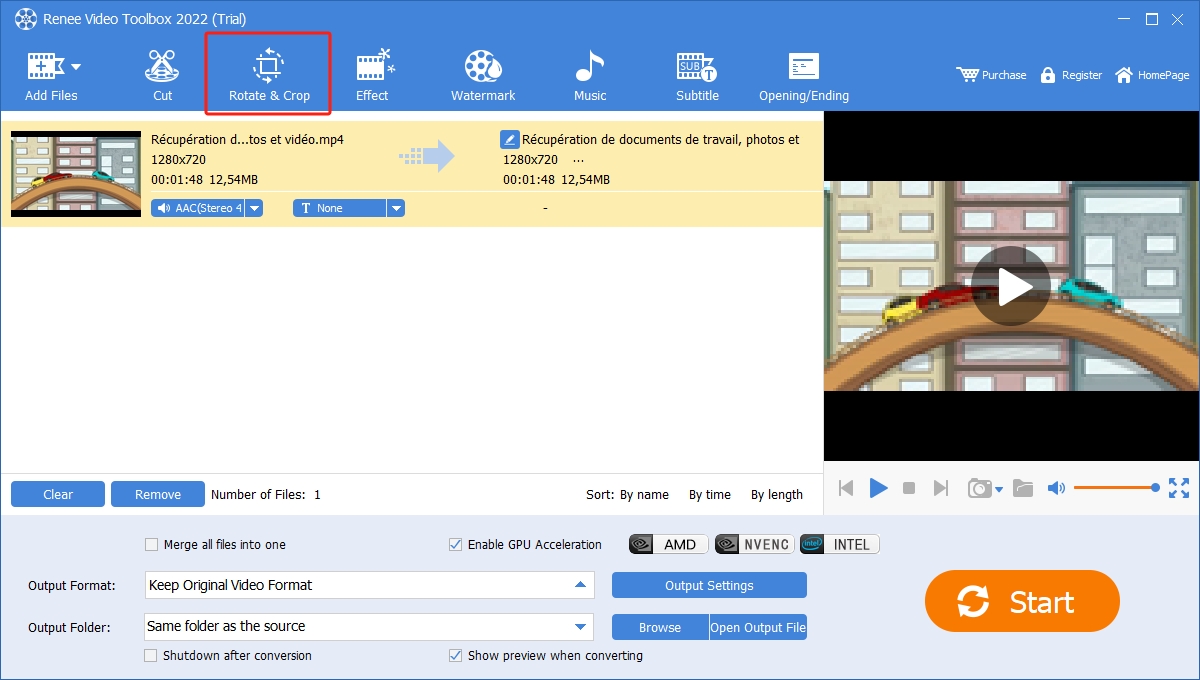Adjust the volume slider
The height and width of the screenshot is (680, 1200).
coord(1115,487)
